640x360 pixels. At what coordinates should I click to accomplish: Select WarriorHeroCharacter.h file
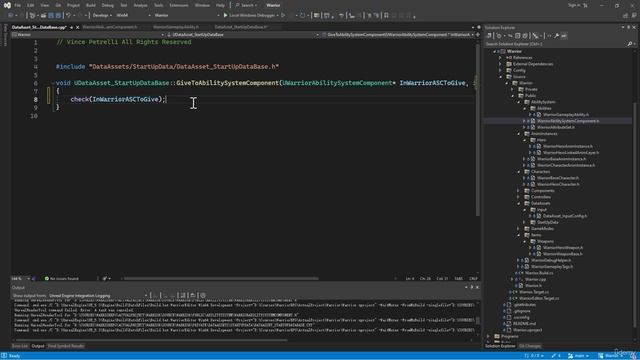click(558, 184)
